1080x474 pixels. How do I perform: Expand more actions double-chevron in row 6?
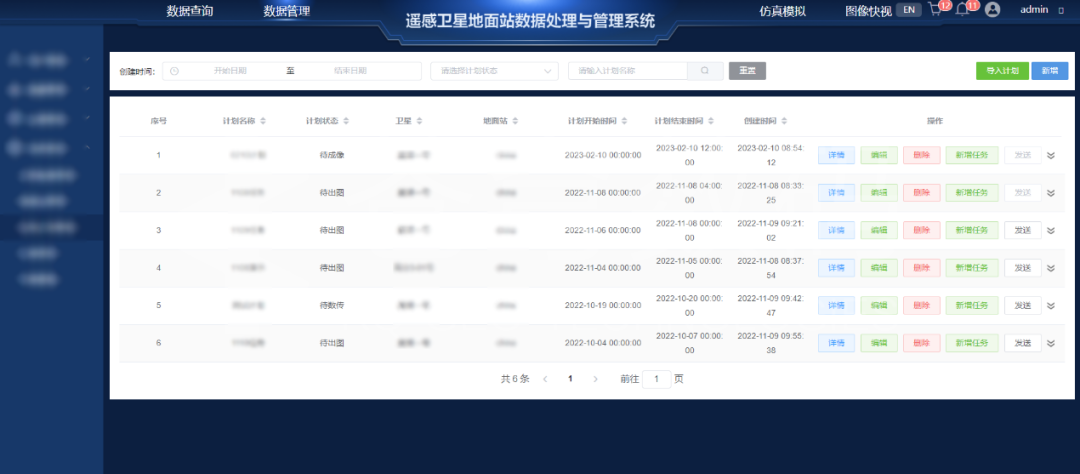point(1050,343)
